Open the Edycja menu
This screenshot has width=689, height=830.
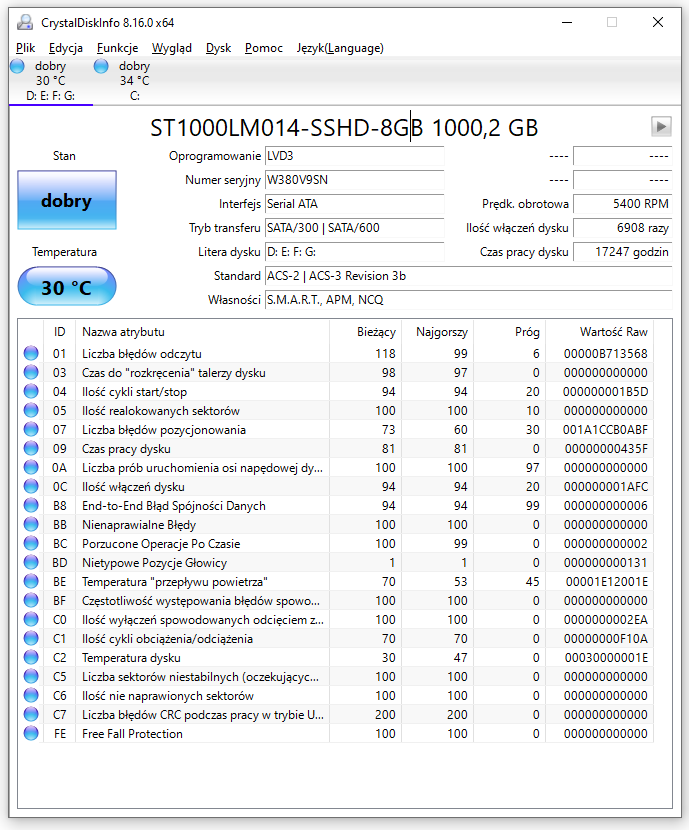point(66,48)
